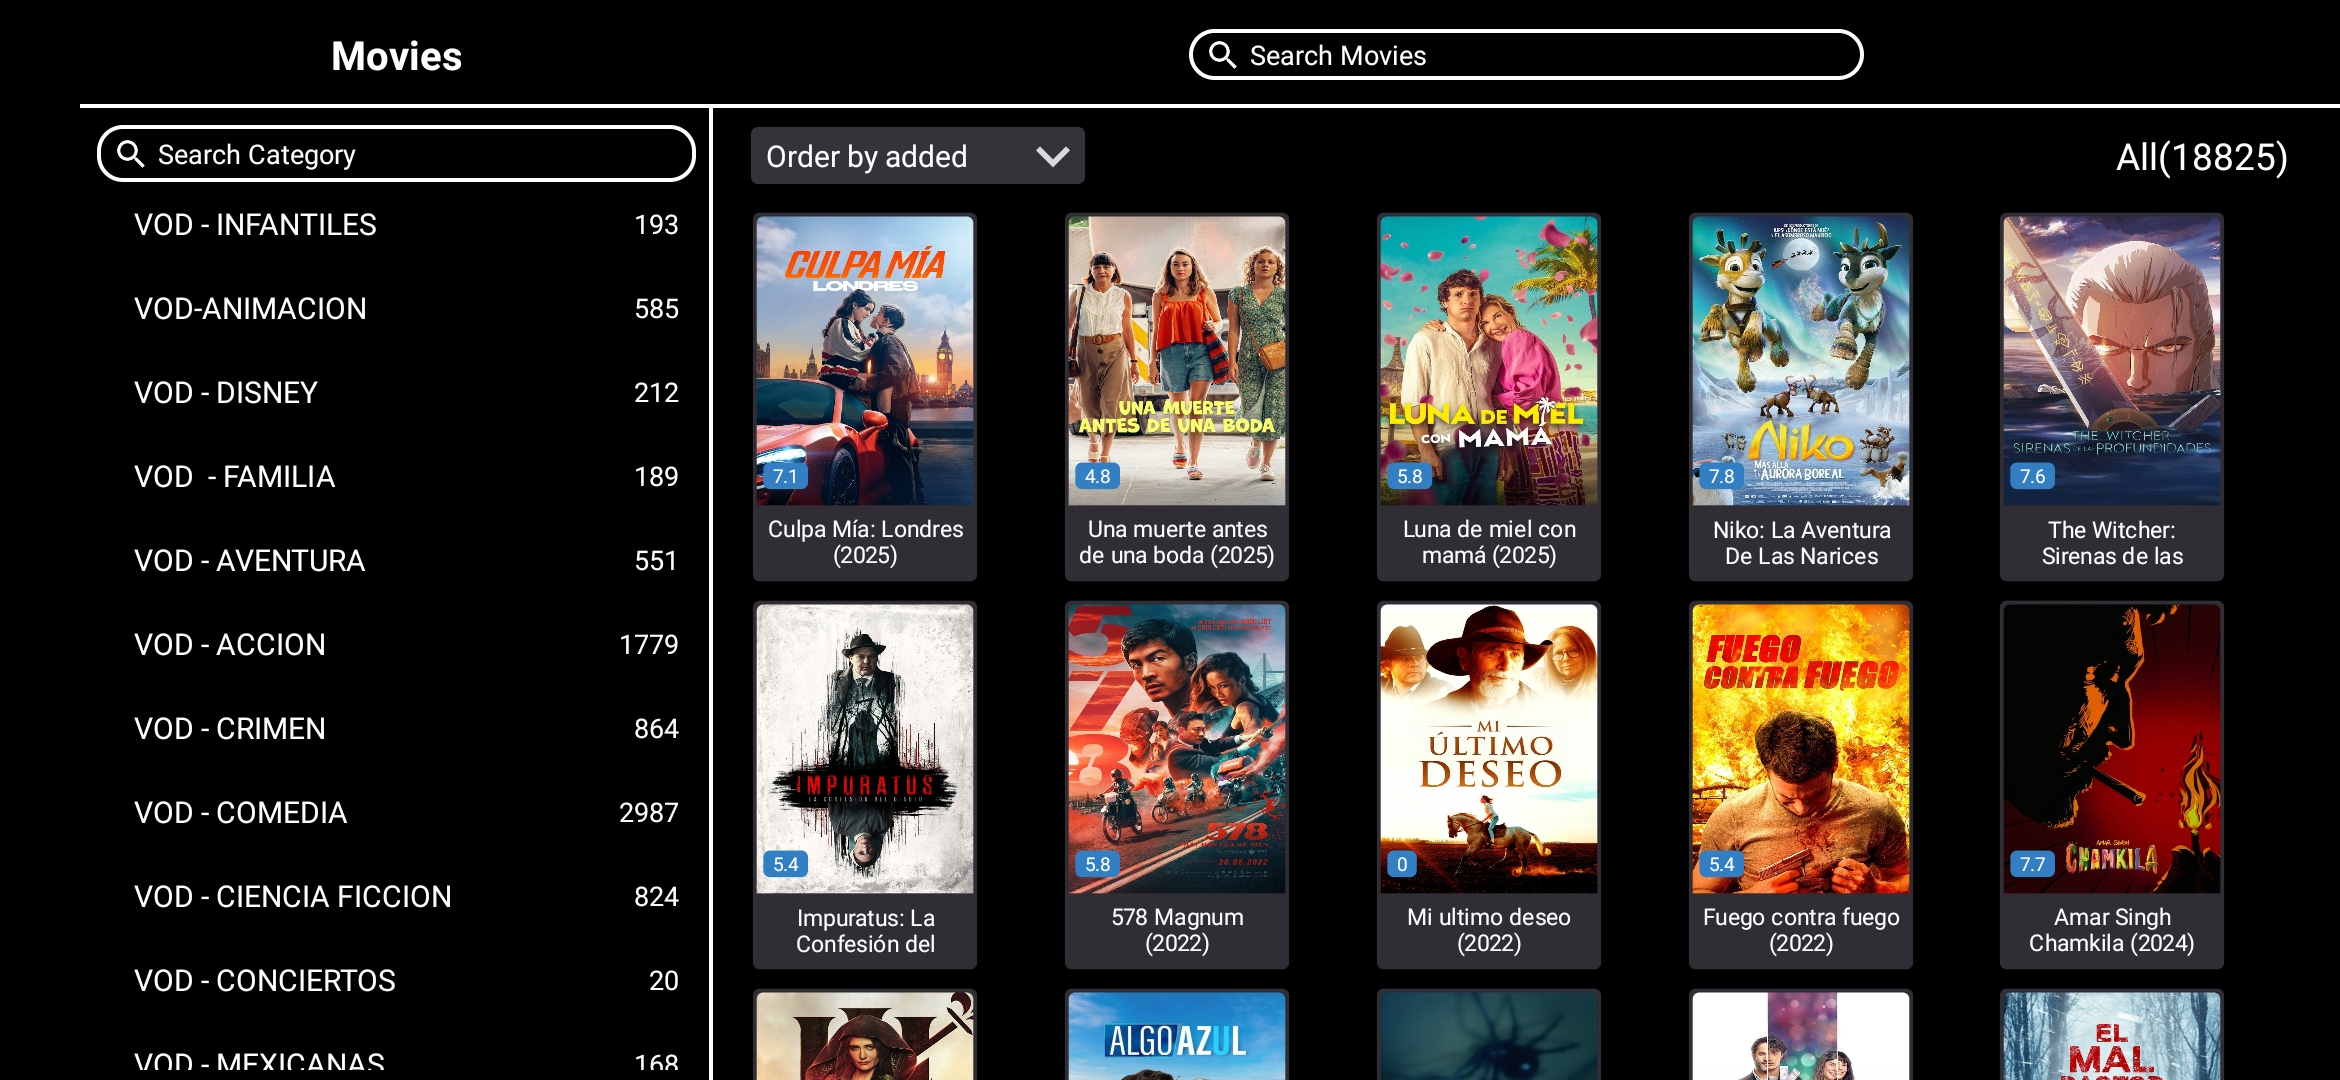Open The Witcher: Sirenas movie thumbnail
The width and height of the screenshot is (2340, 1080).
tap(2111, 360)
